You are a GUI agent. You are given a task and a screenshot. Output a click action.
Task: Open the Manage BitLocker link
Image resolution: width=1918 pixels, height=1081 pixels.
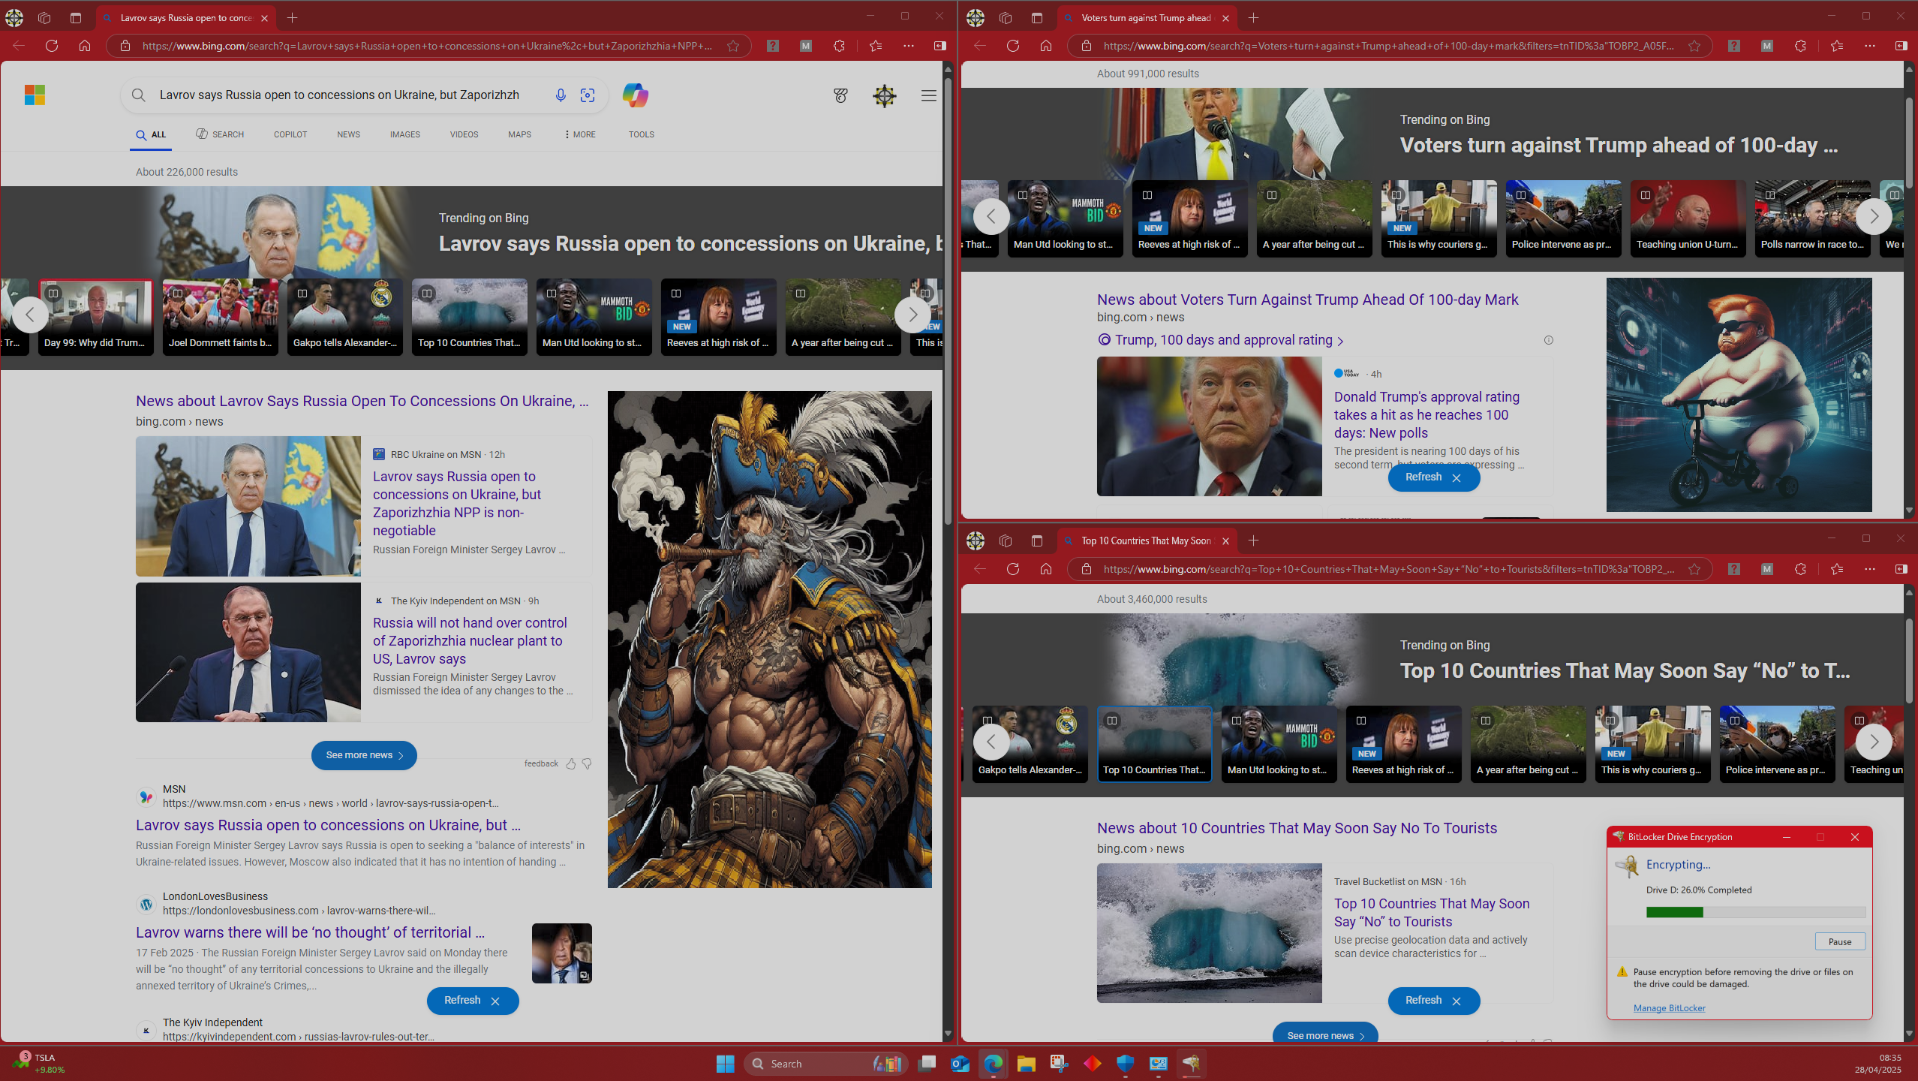1669,1008
